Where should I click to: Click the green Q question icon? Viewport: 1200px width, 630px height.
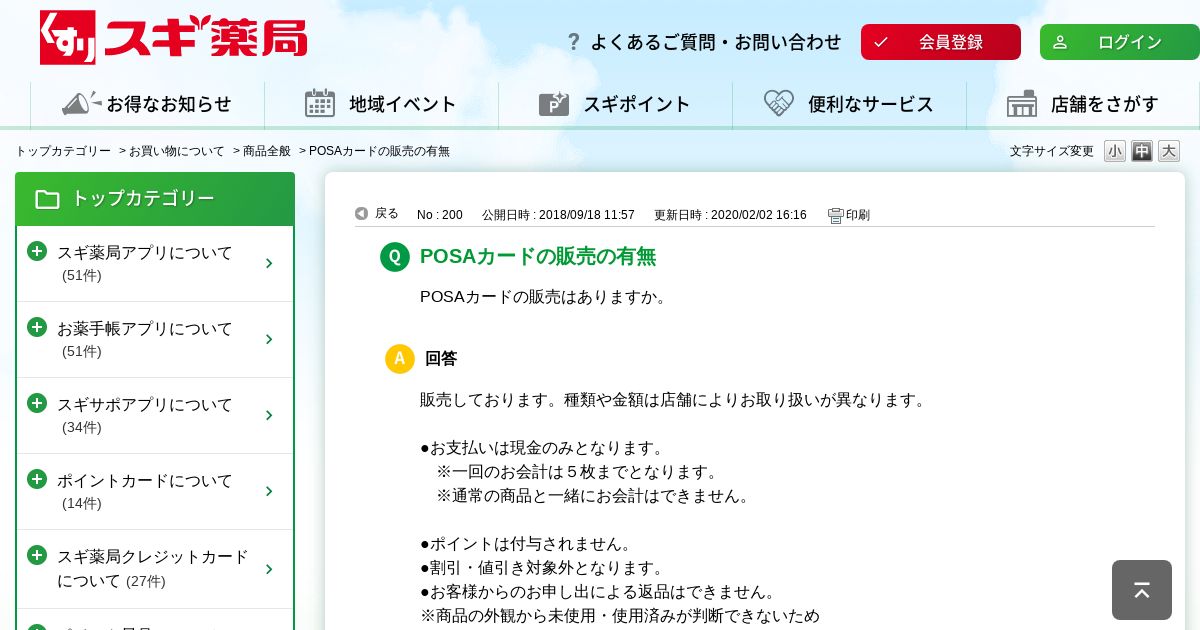tap(395, 257)
